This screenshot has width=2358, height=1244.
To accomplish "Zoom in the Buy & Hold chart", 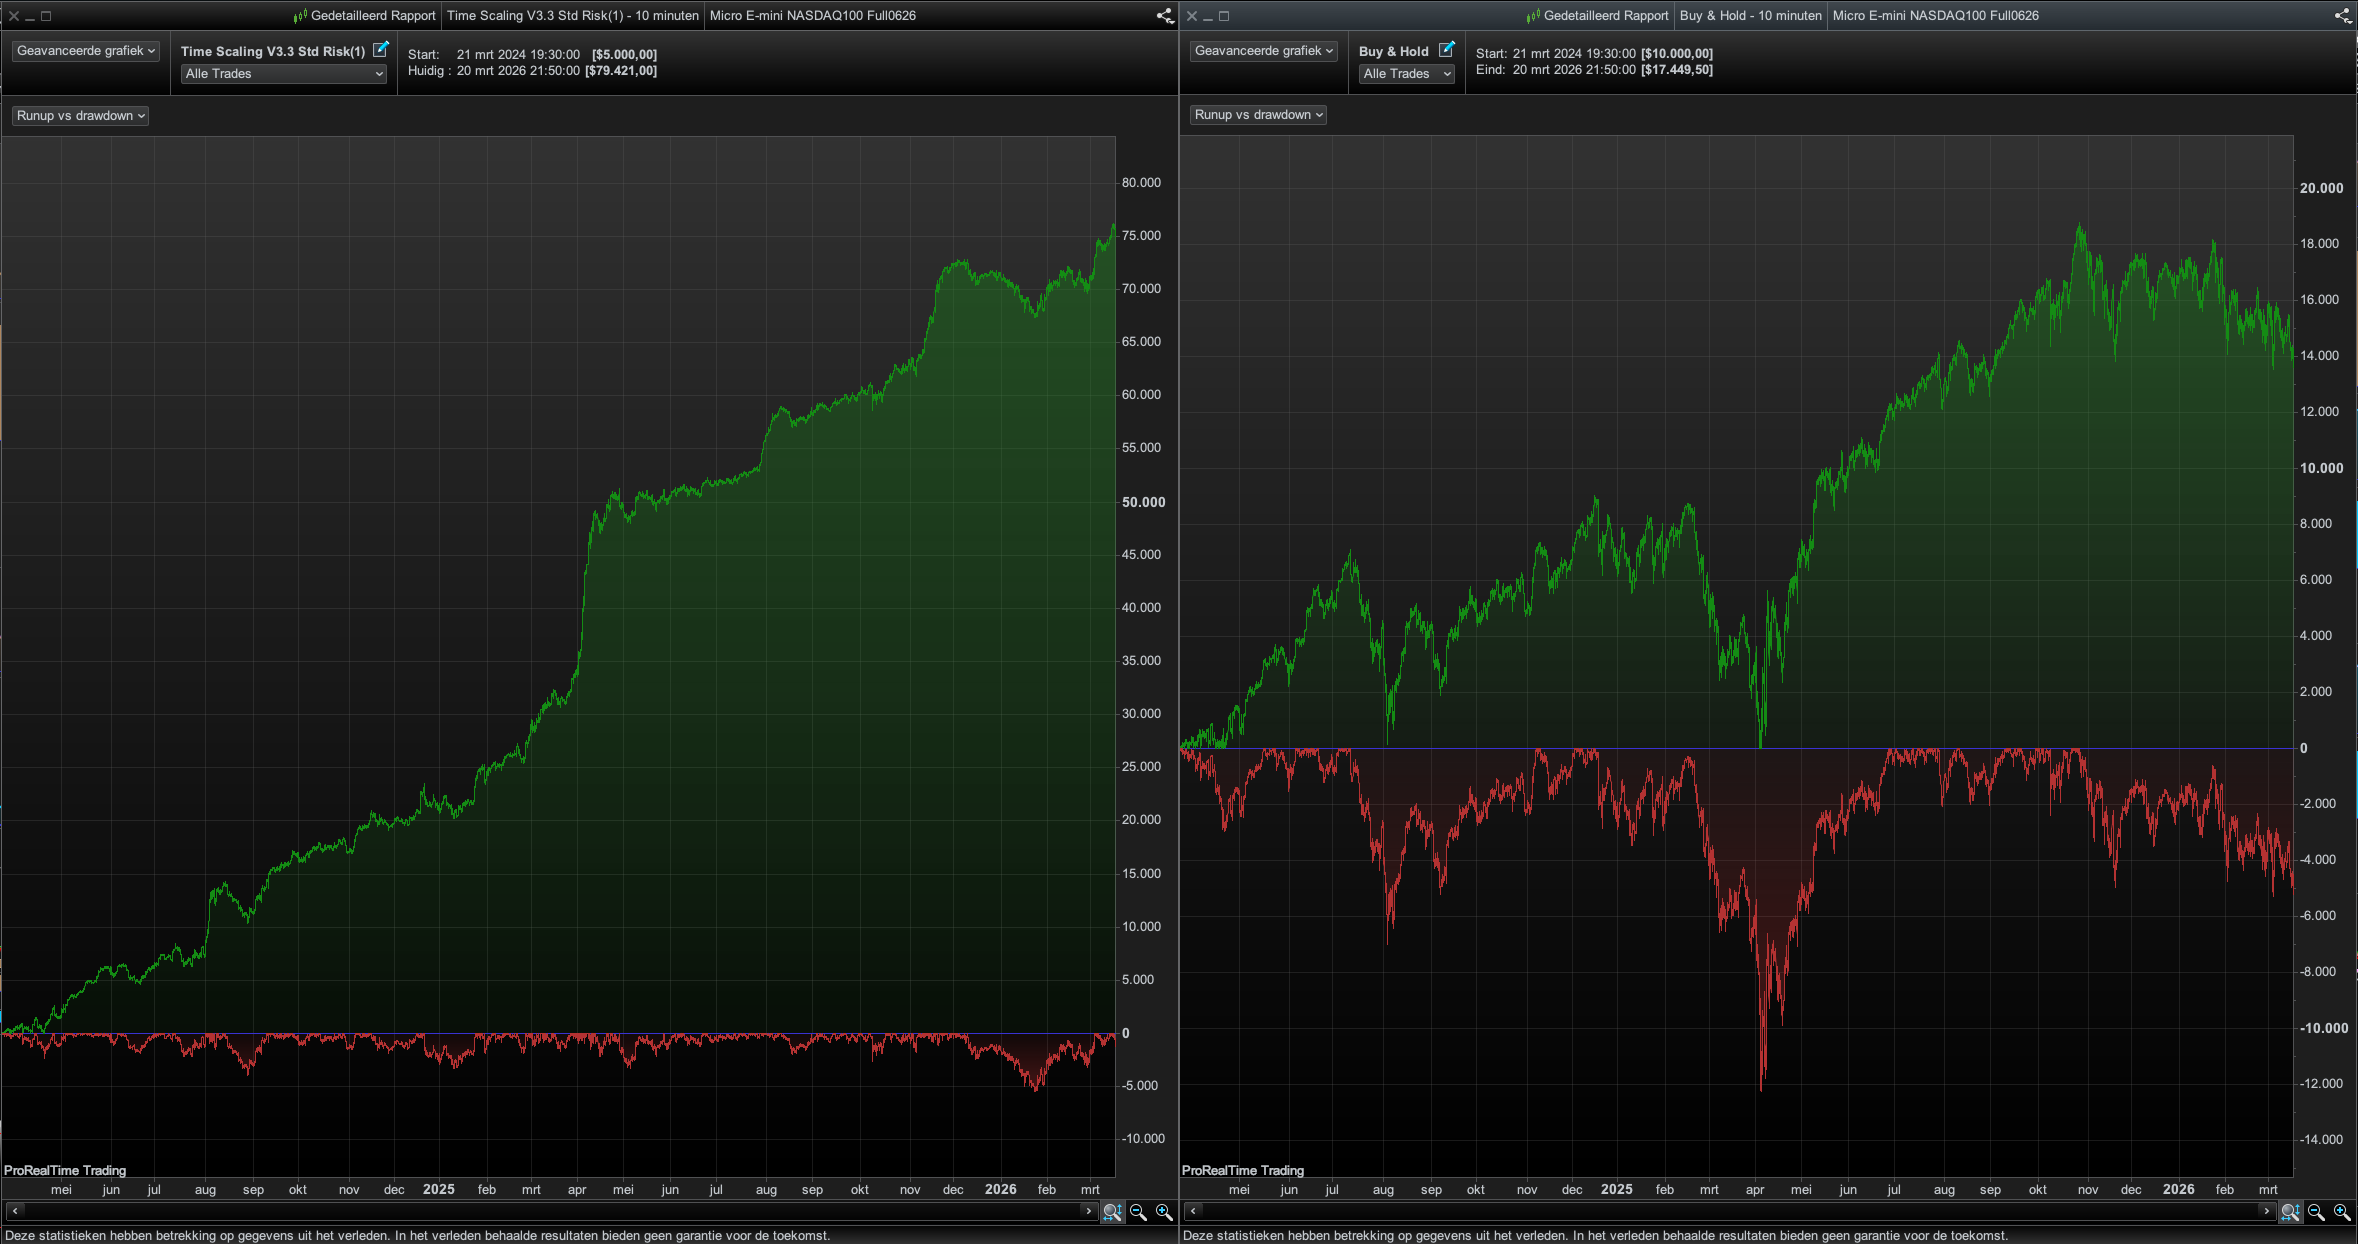I will pos(2342,1212).
